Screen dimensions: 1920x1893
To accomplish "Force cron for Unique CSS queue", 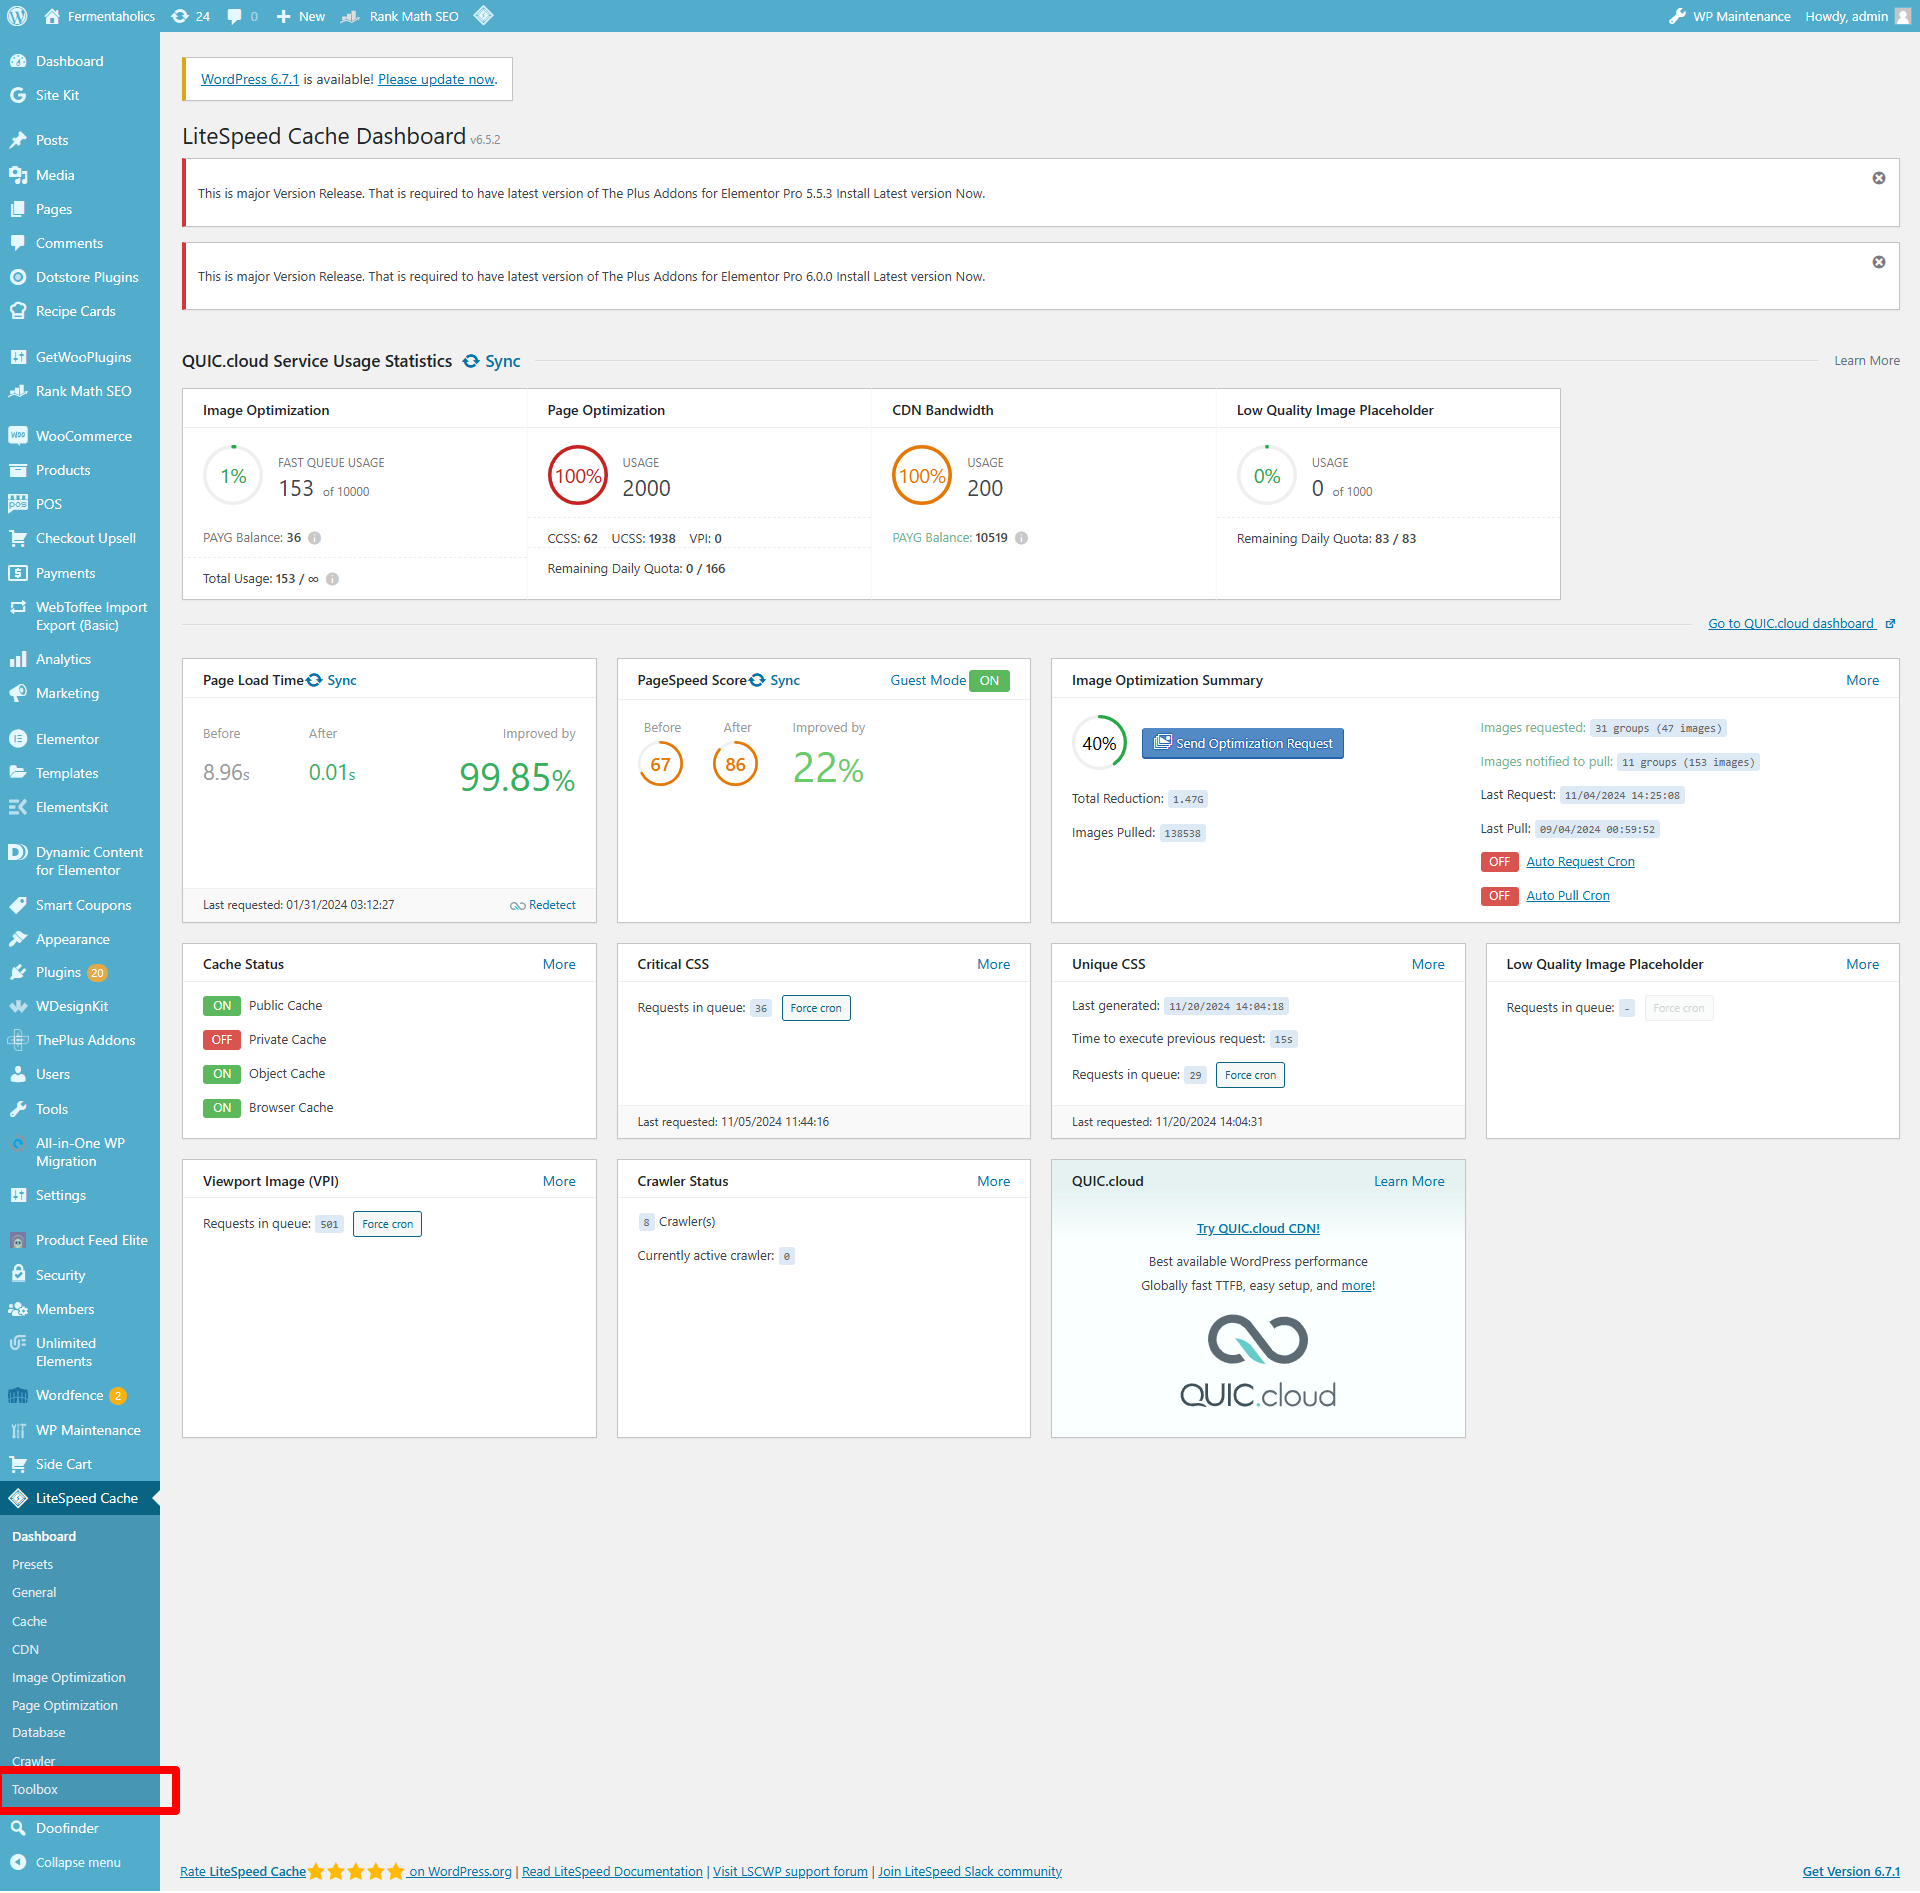I will 1250,1075.
